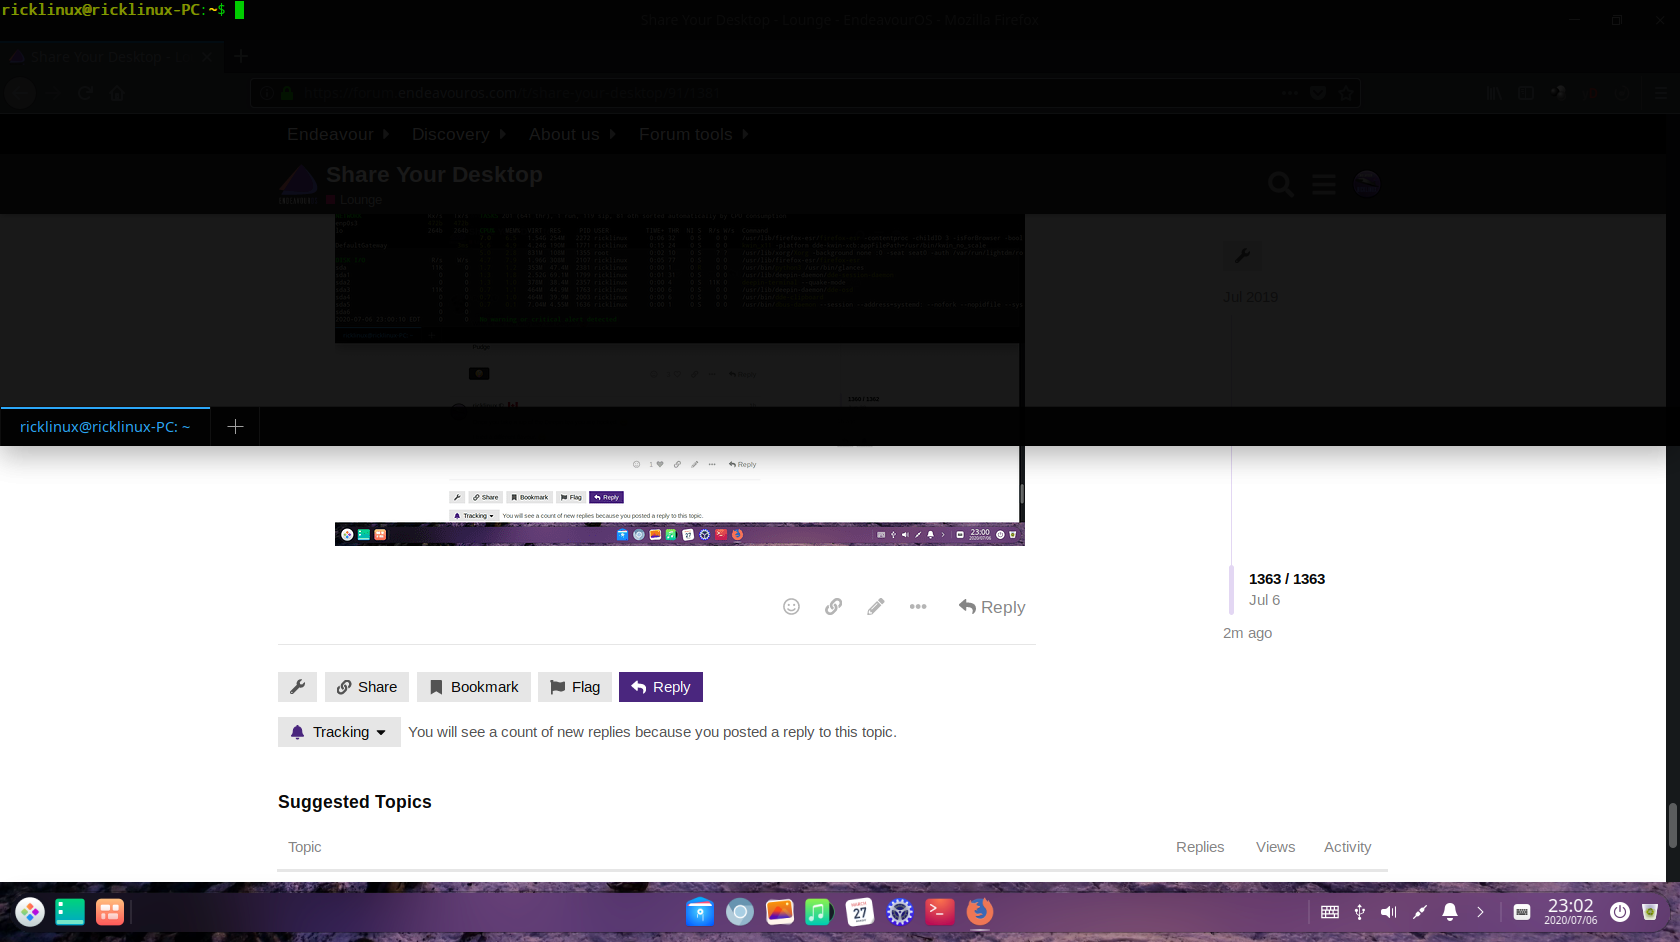Viewport: 1680px width, 942px height.
Task: Focus the terminal prompt line
Action: tap(122, 10)
